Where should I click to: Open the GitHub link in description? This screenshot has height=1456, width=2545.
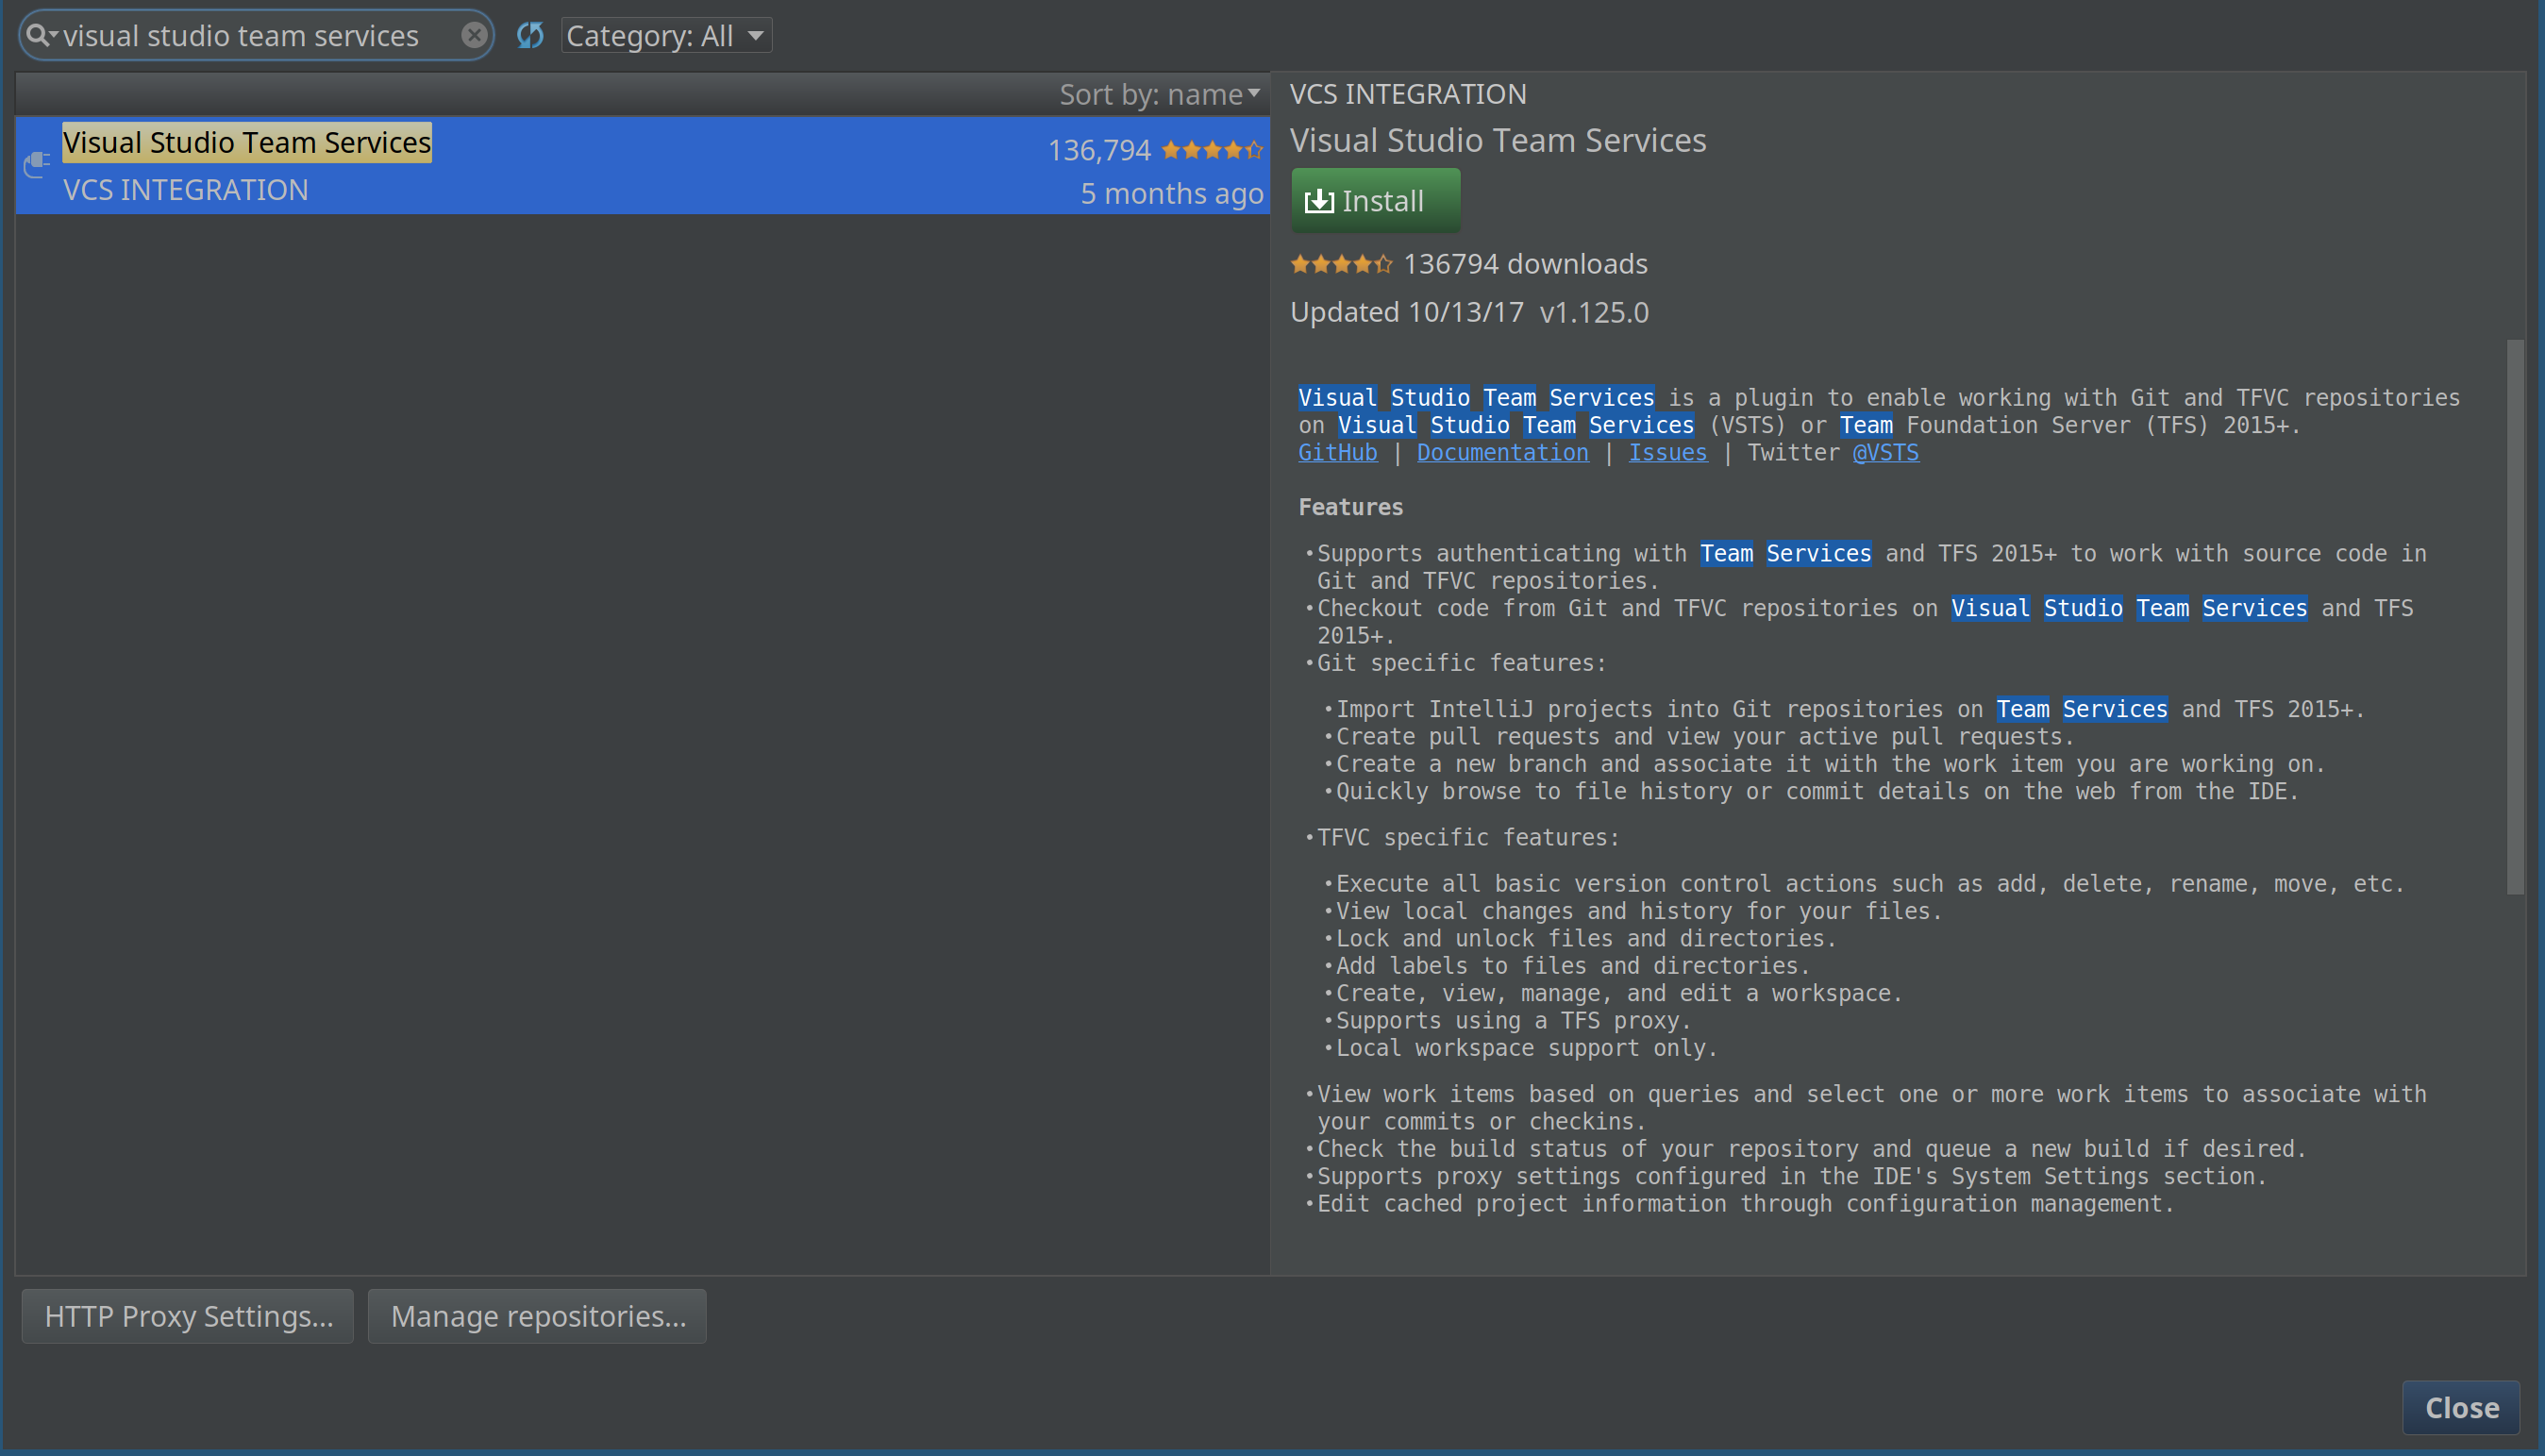point(1337,453)
